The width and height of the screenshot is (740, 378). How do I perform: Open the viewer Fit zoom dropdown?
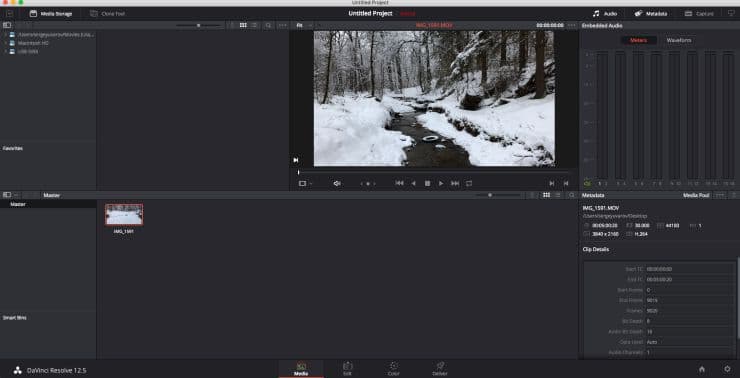point(303,25)
